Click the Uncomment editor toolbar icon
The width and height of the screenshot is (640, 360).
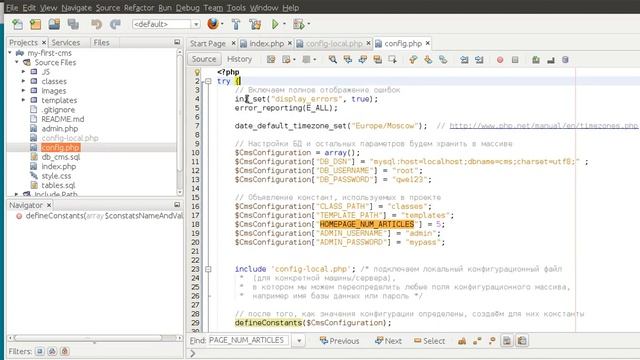(x=551, y=60)
